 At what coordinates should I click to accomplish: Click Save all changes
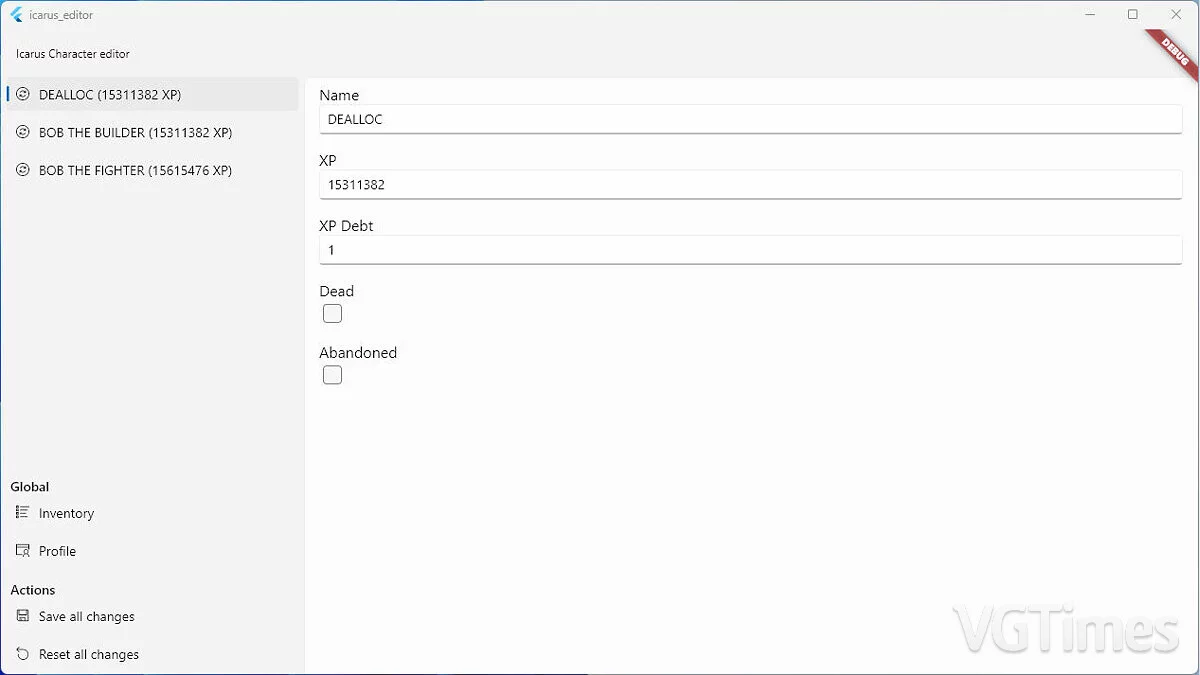pyautogui.click(x=86, y=616)
